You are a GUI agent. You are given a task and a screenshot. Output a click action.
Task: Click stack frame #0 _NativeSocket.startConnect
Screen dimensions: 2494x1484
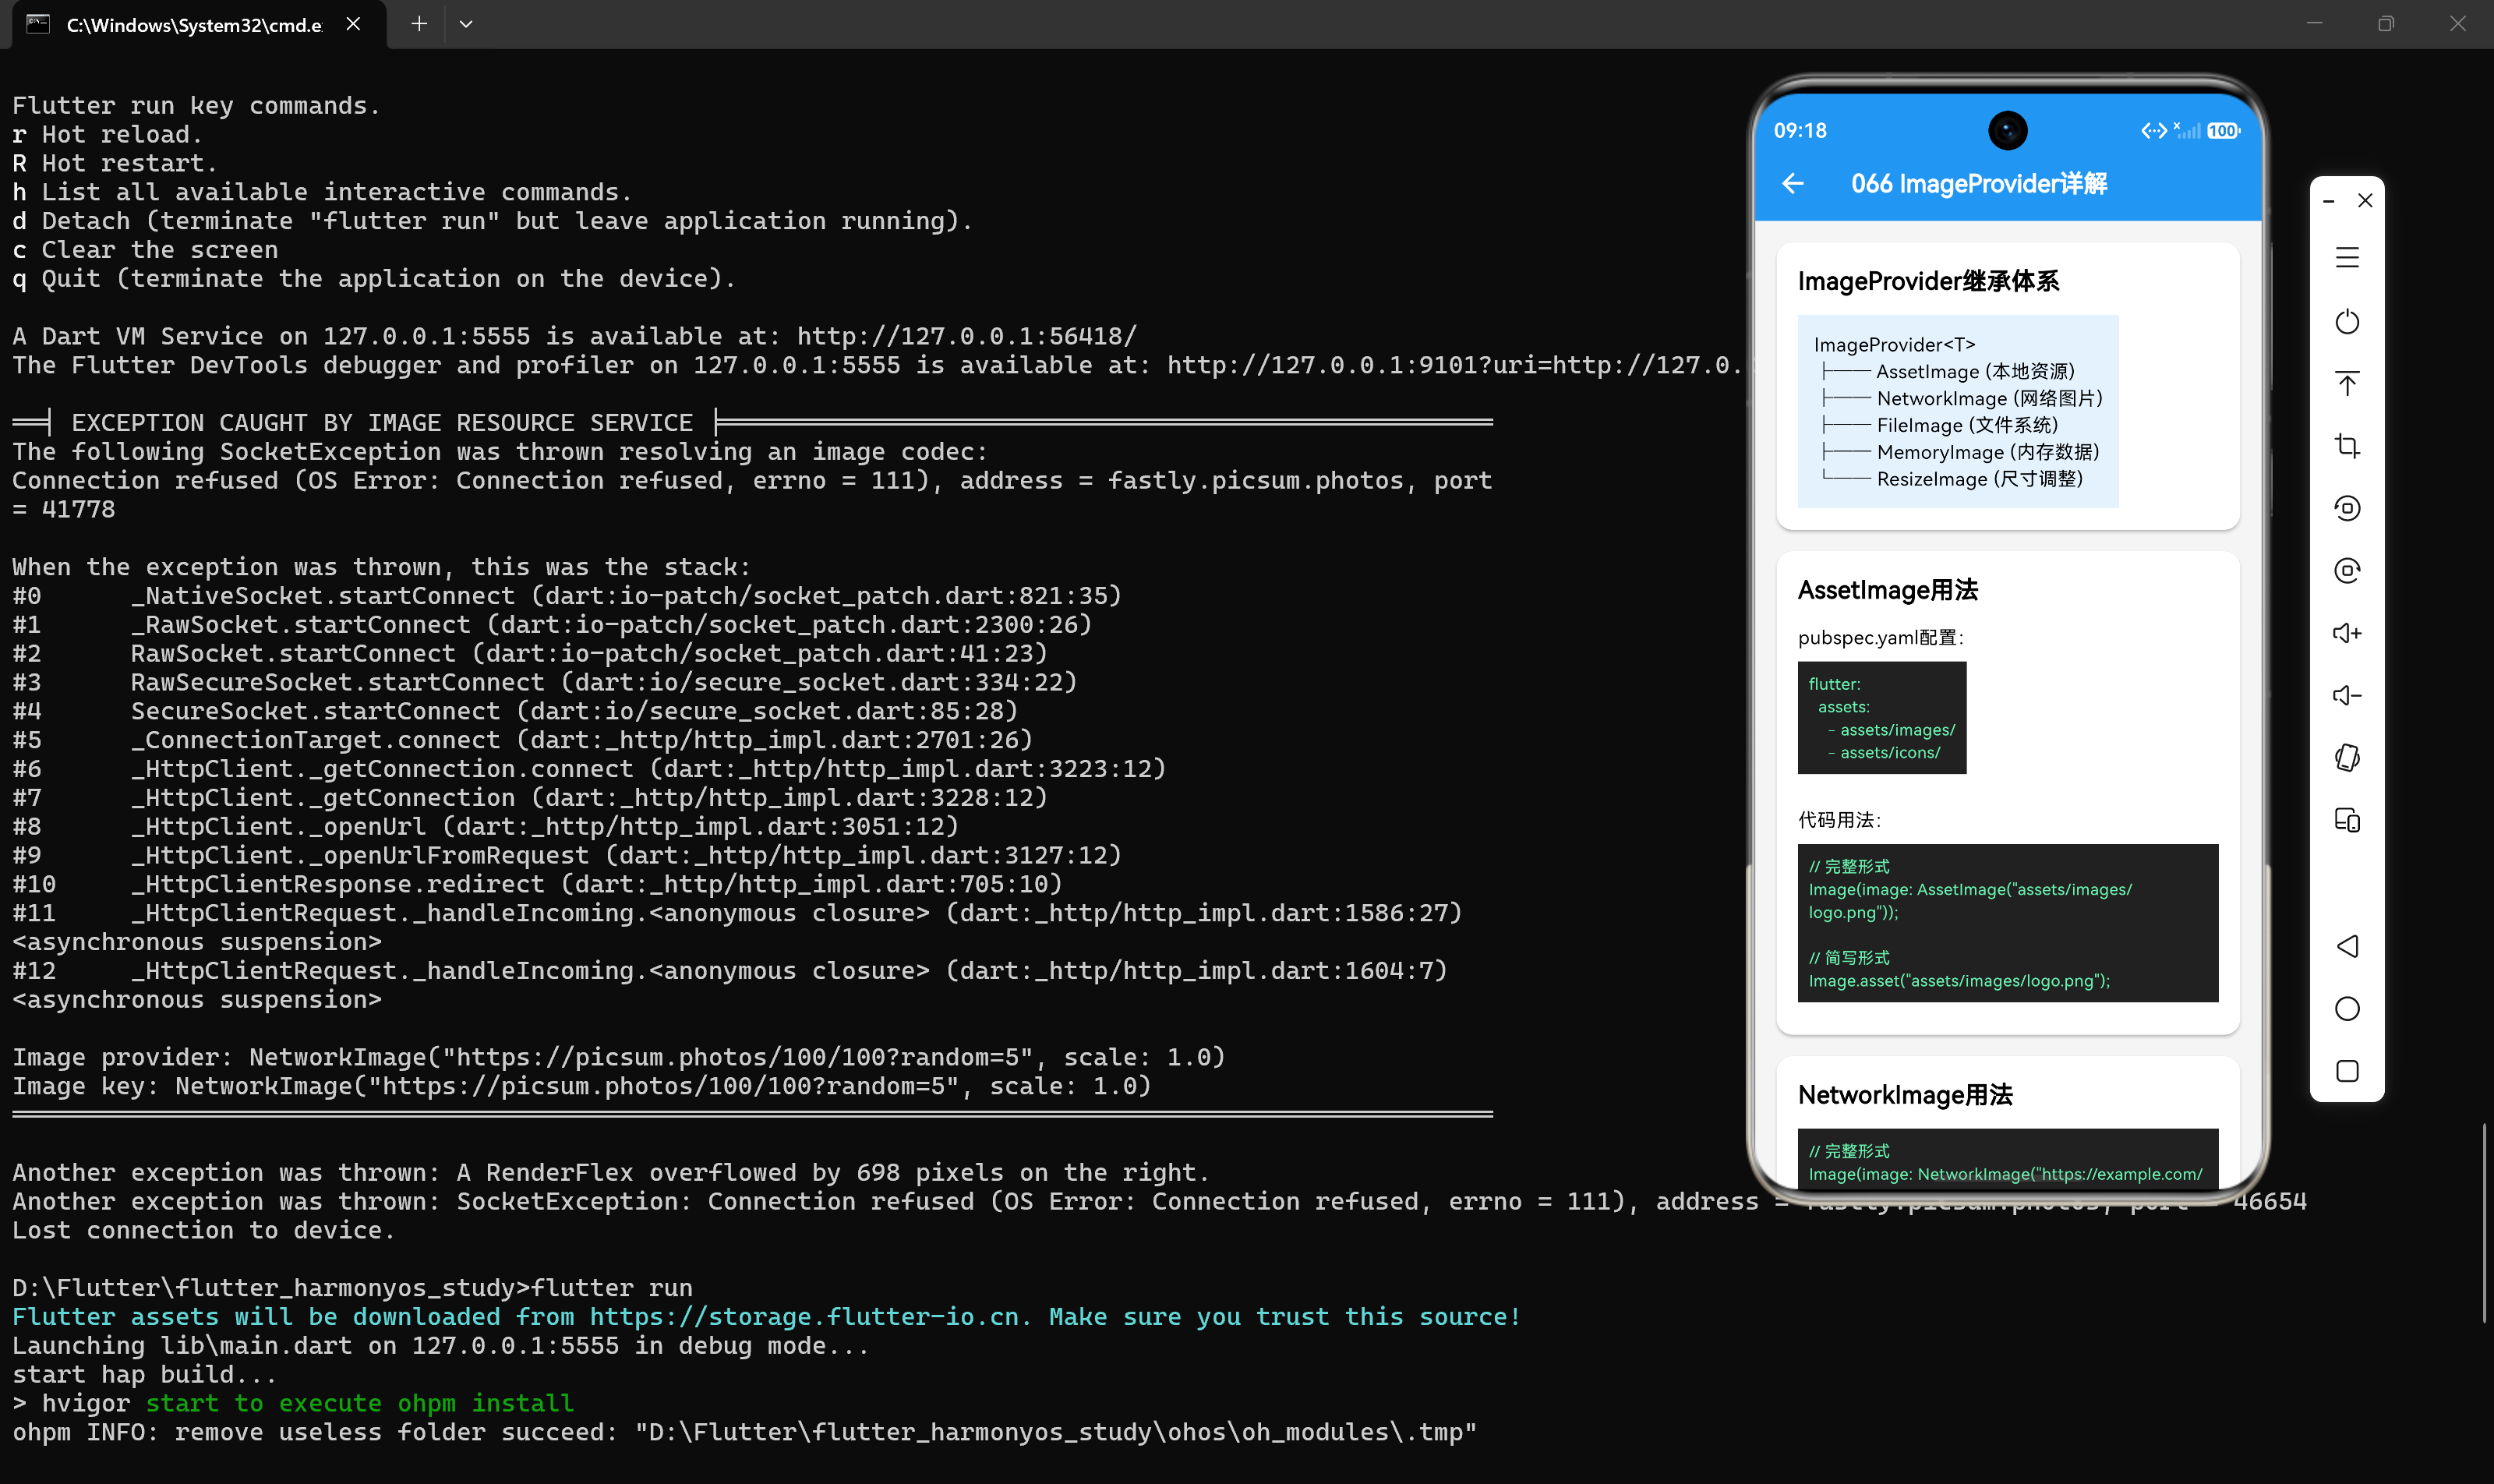[x=567, y=597]
